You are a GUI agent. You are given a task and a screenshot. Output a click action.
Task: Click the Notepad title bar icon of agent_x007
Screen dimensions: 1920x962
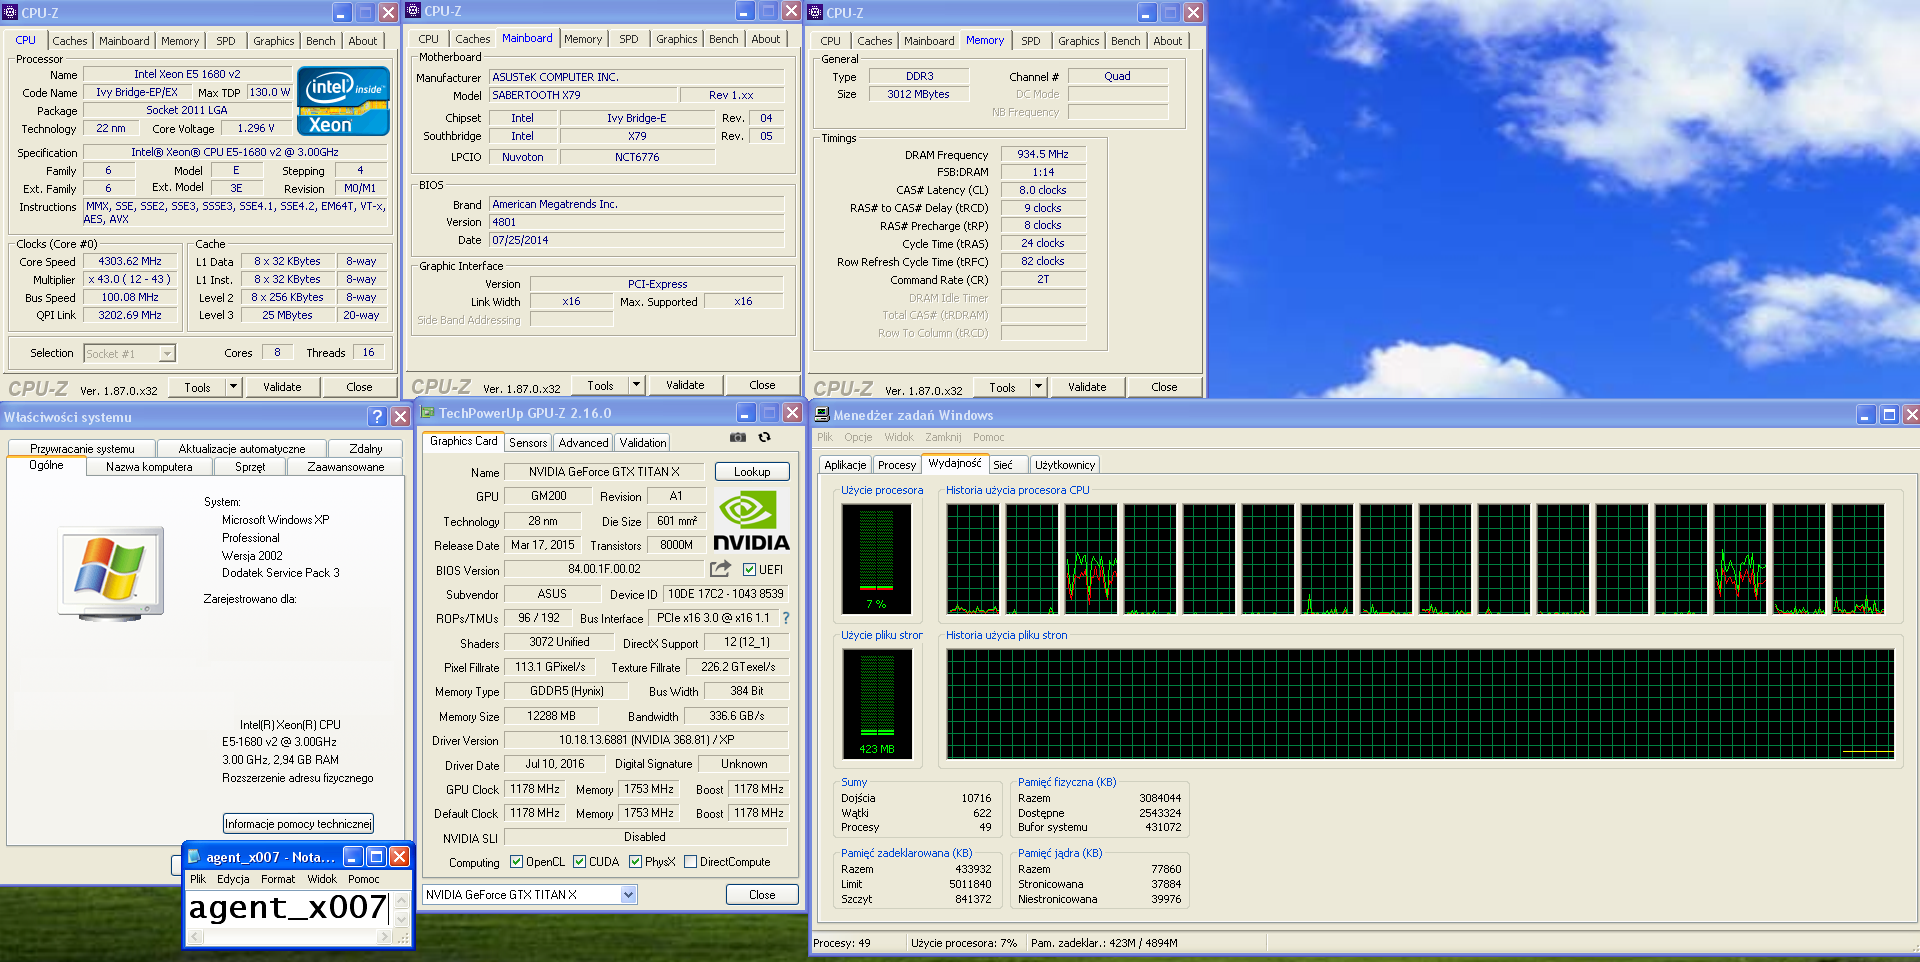194,856
